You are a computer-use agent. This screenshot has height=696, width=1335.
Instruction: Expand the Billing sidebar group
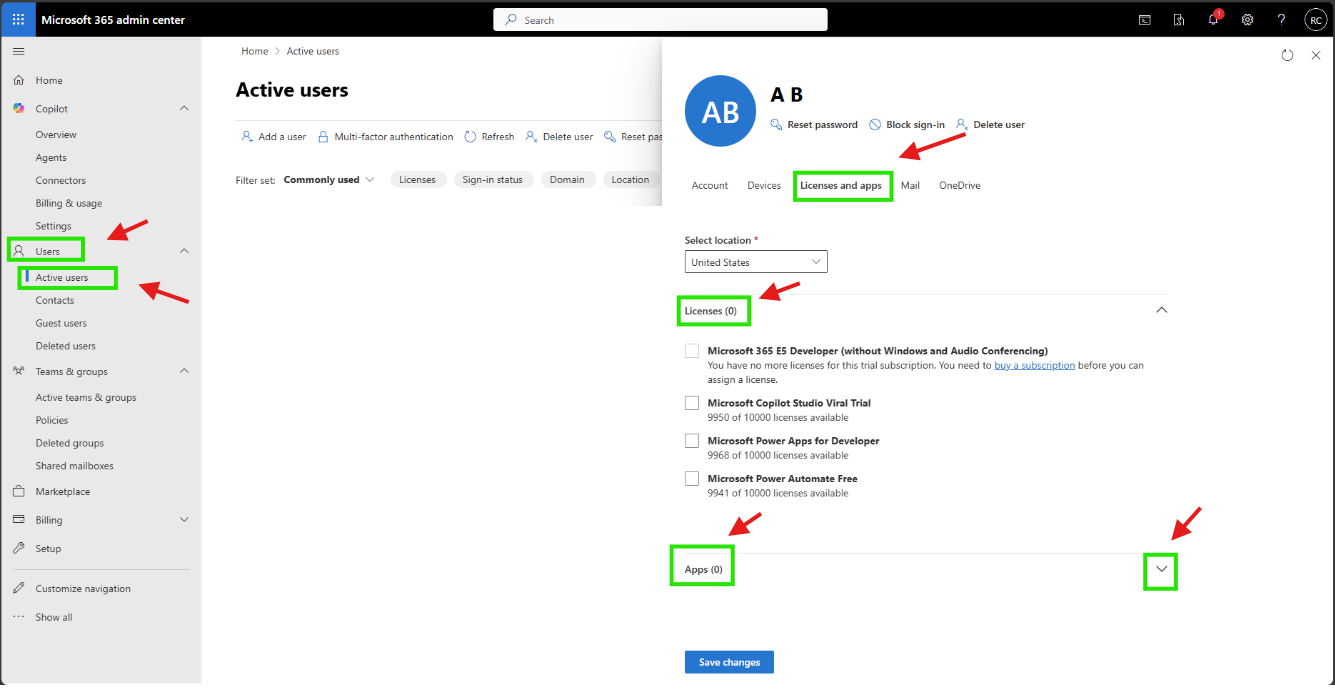(x=184, y=520)
